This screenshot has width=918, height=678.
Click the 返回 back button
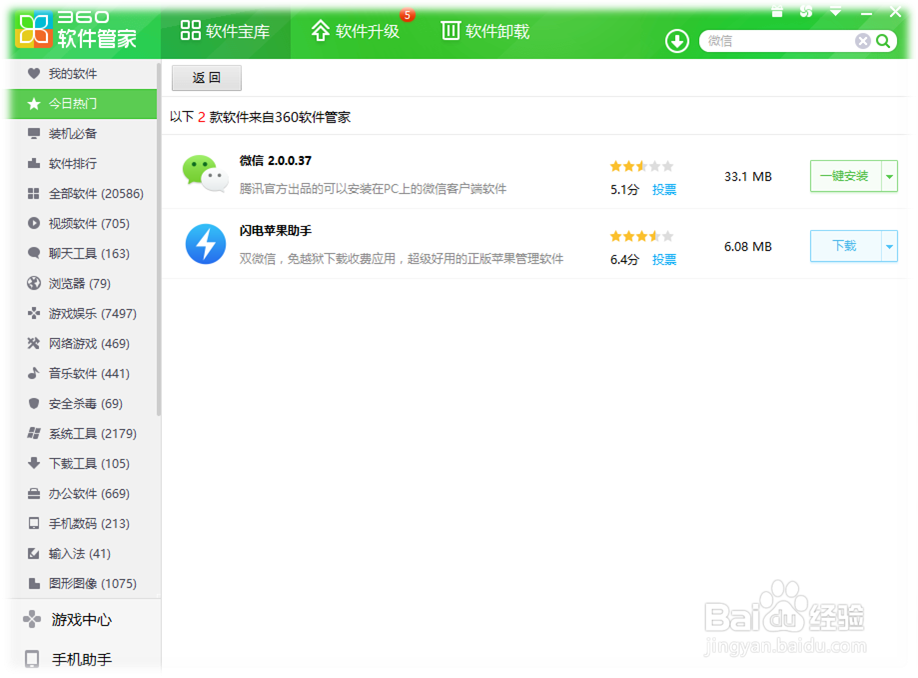[x=207, y=78]
